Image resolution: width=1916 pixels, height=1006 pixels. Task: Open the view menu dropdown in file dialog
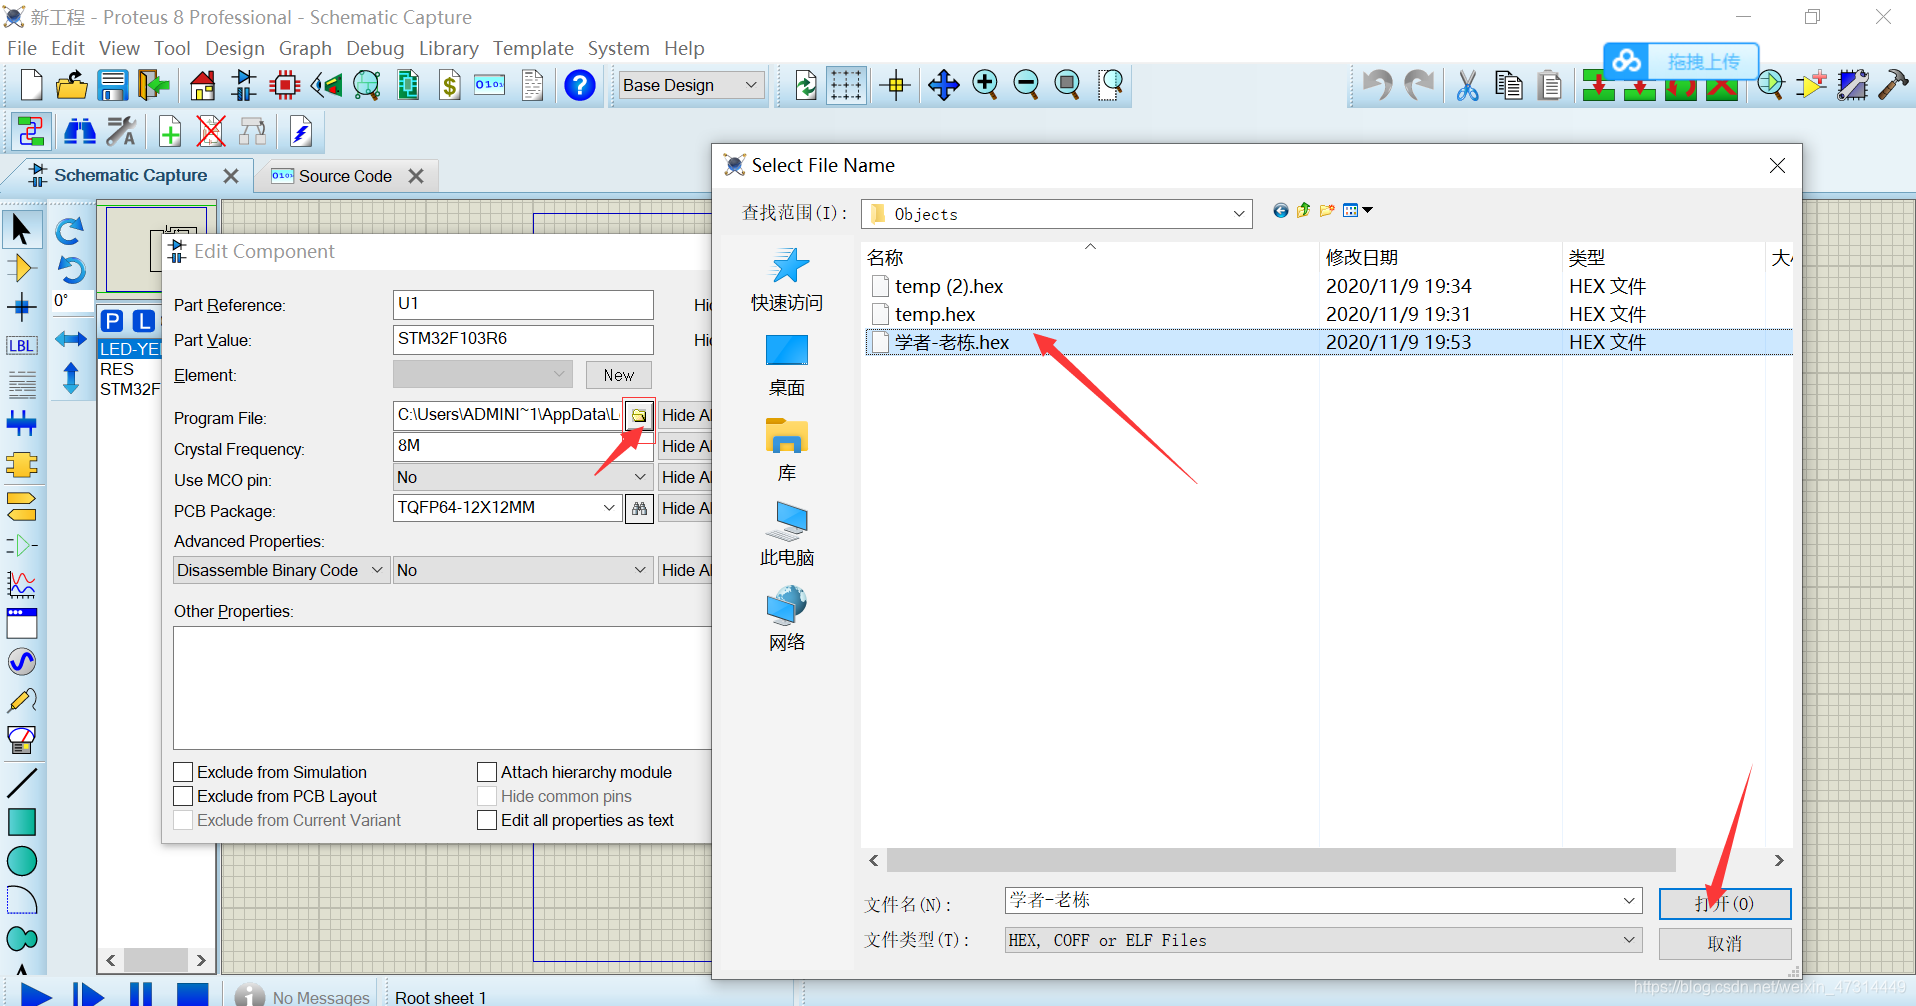[1357, 210]
